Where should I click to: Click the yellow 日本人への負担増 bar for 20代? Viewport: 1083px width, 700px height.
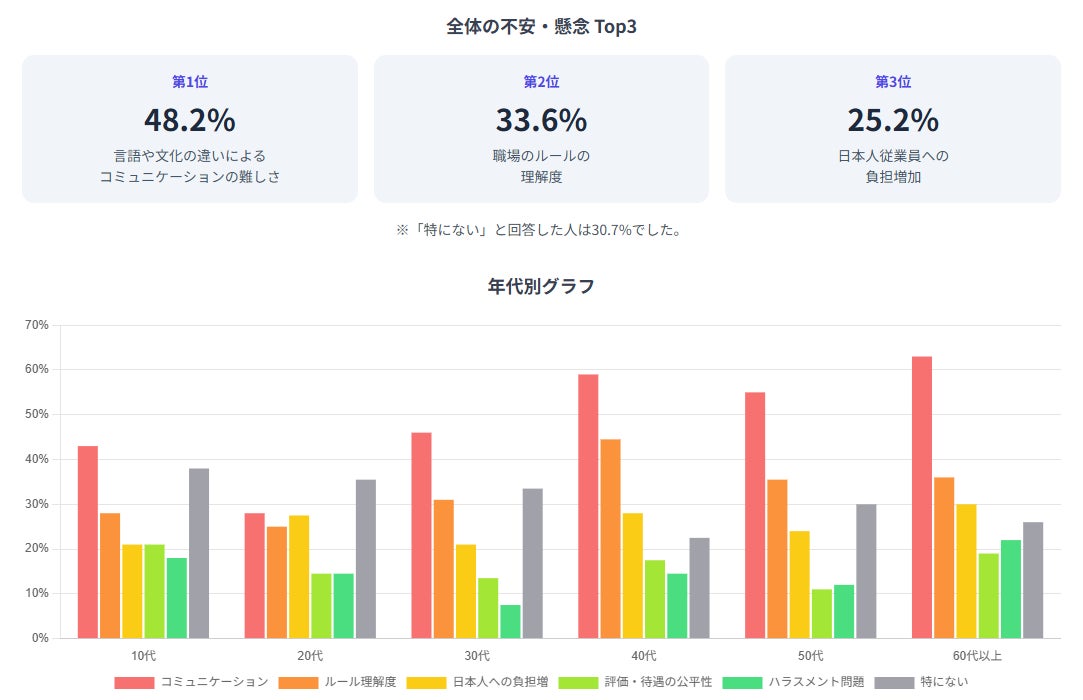pos(299,576)
